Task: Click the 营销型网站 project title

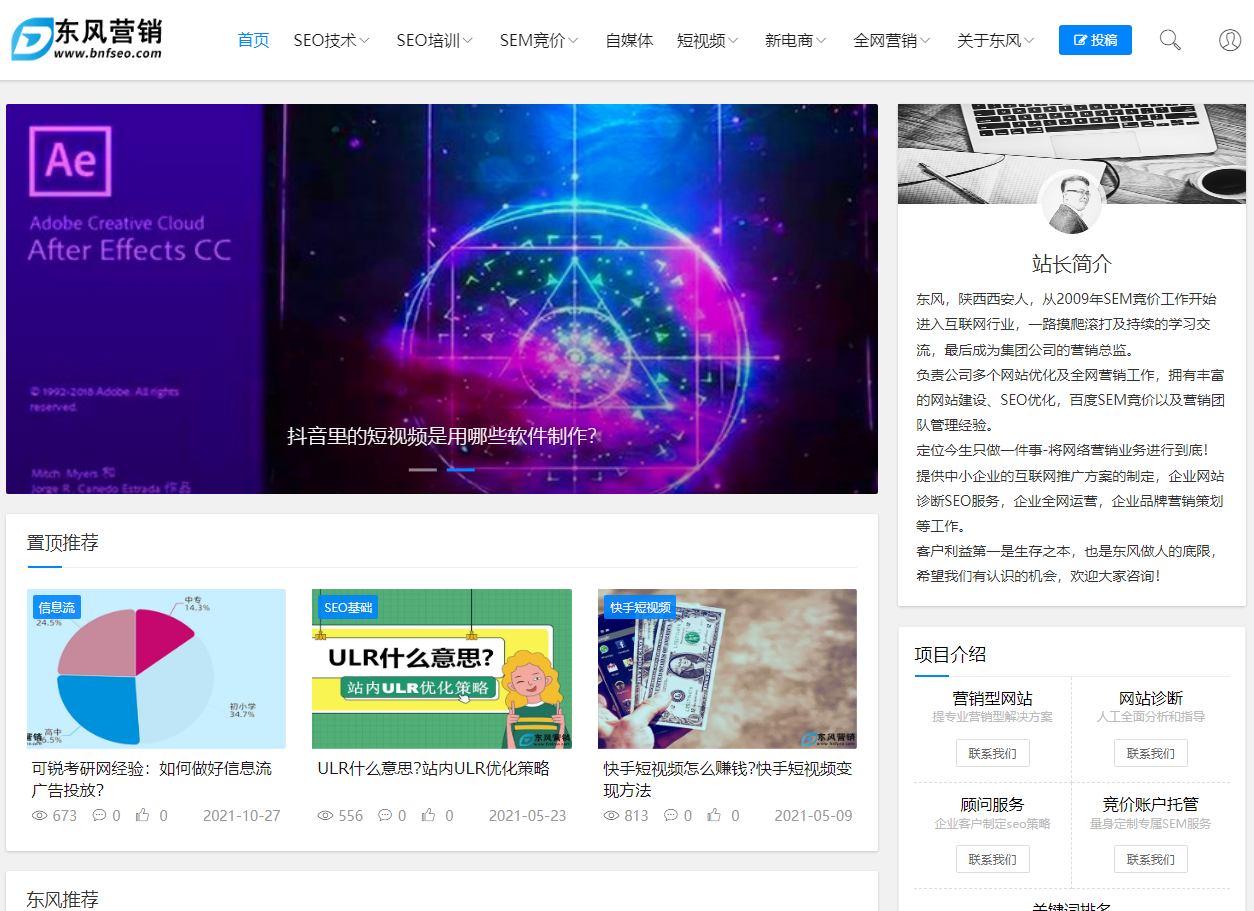Action: (x=992, y=697)
